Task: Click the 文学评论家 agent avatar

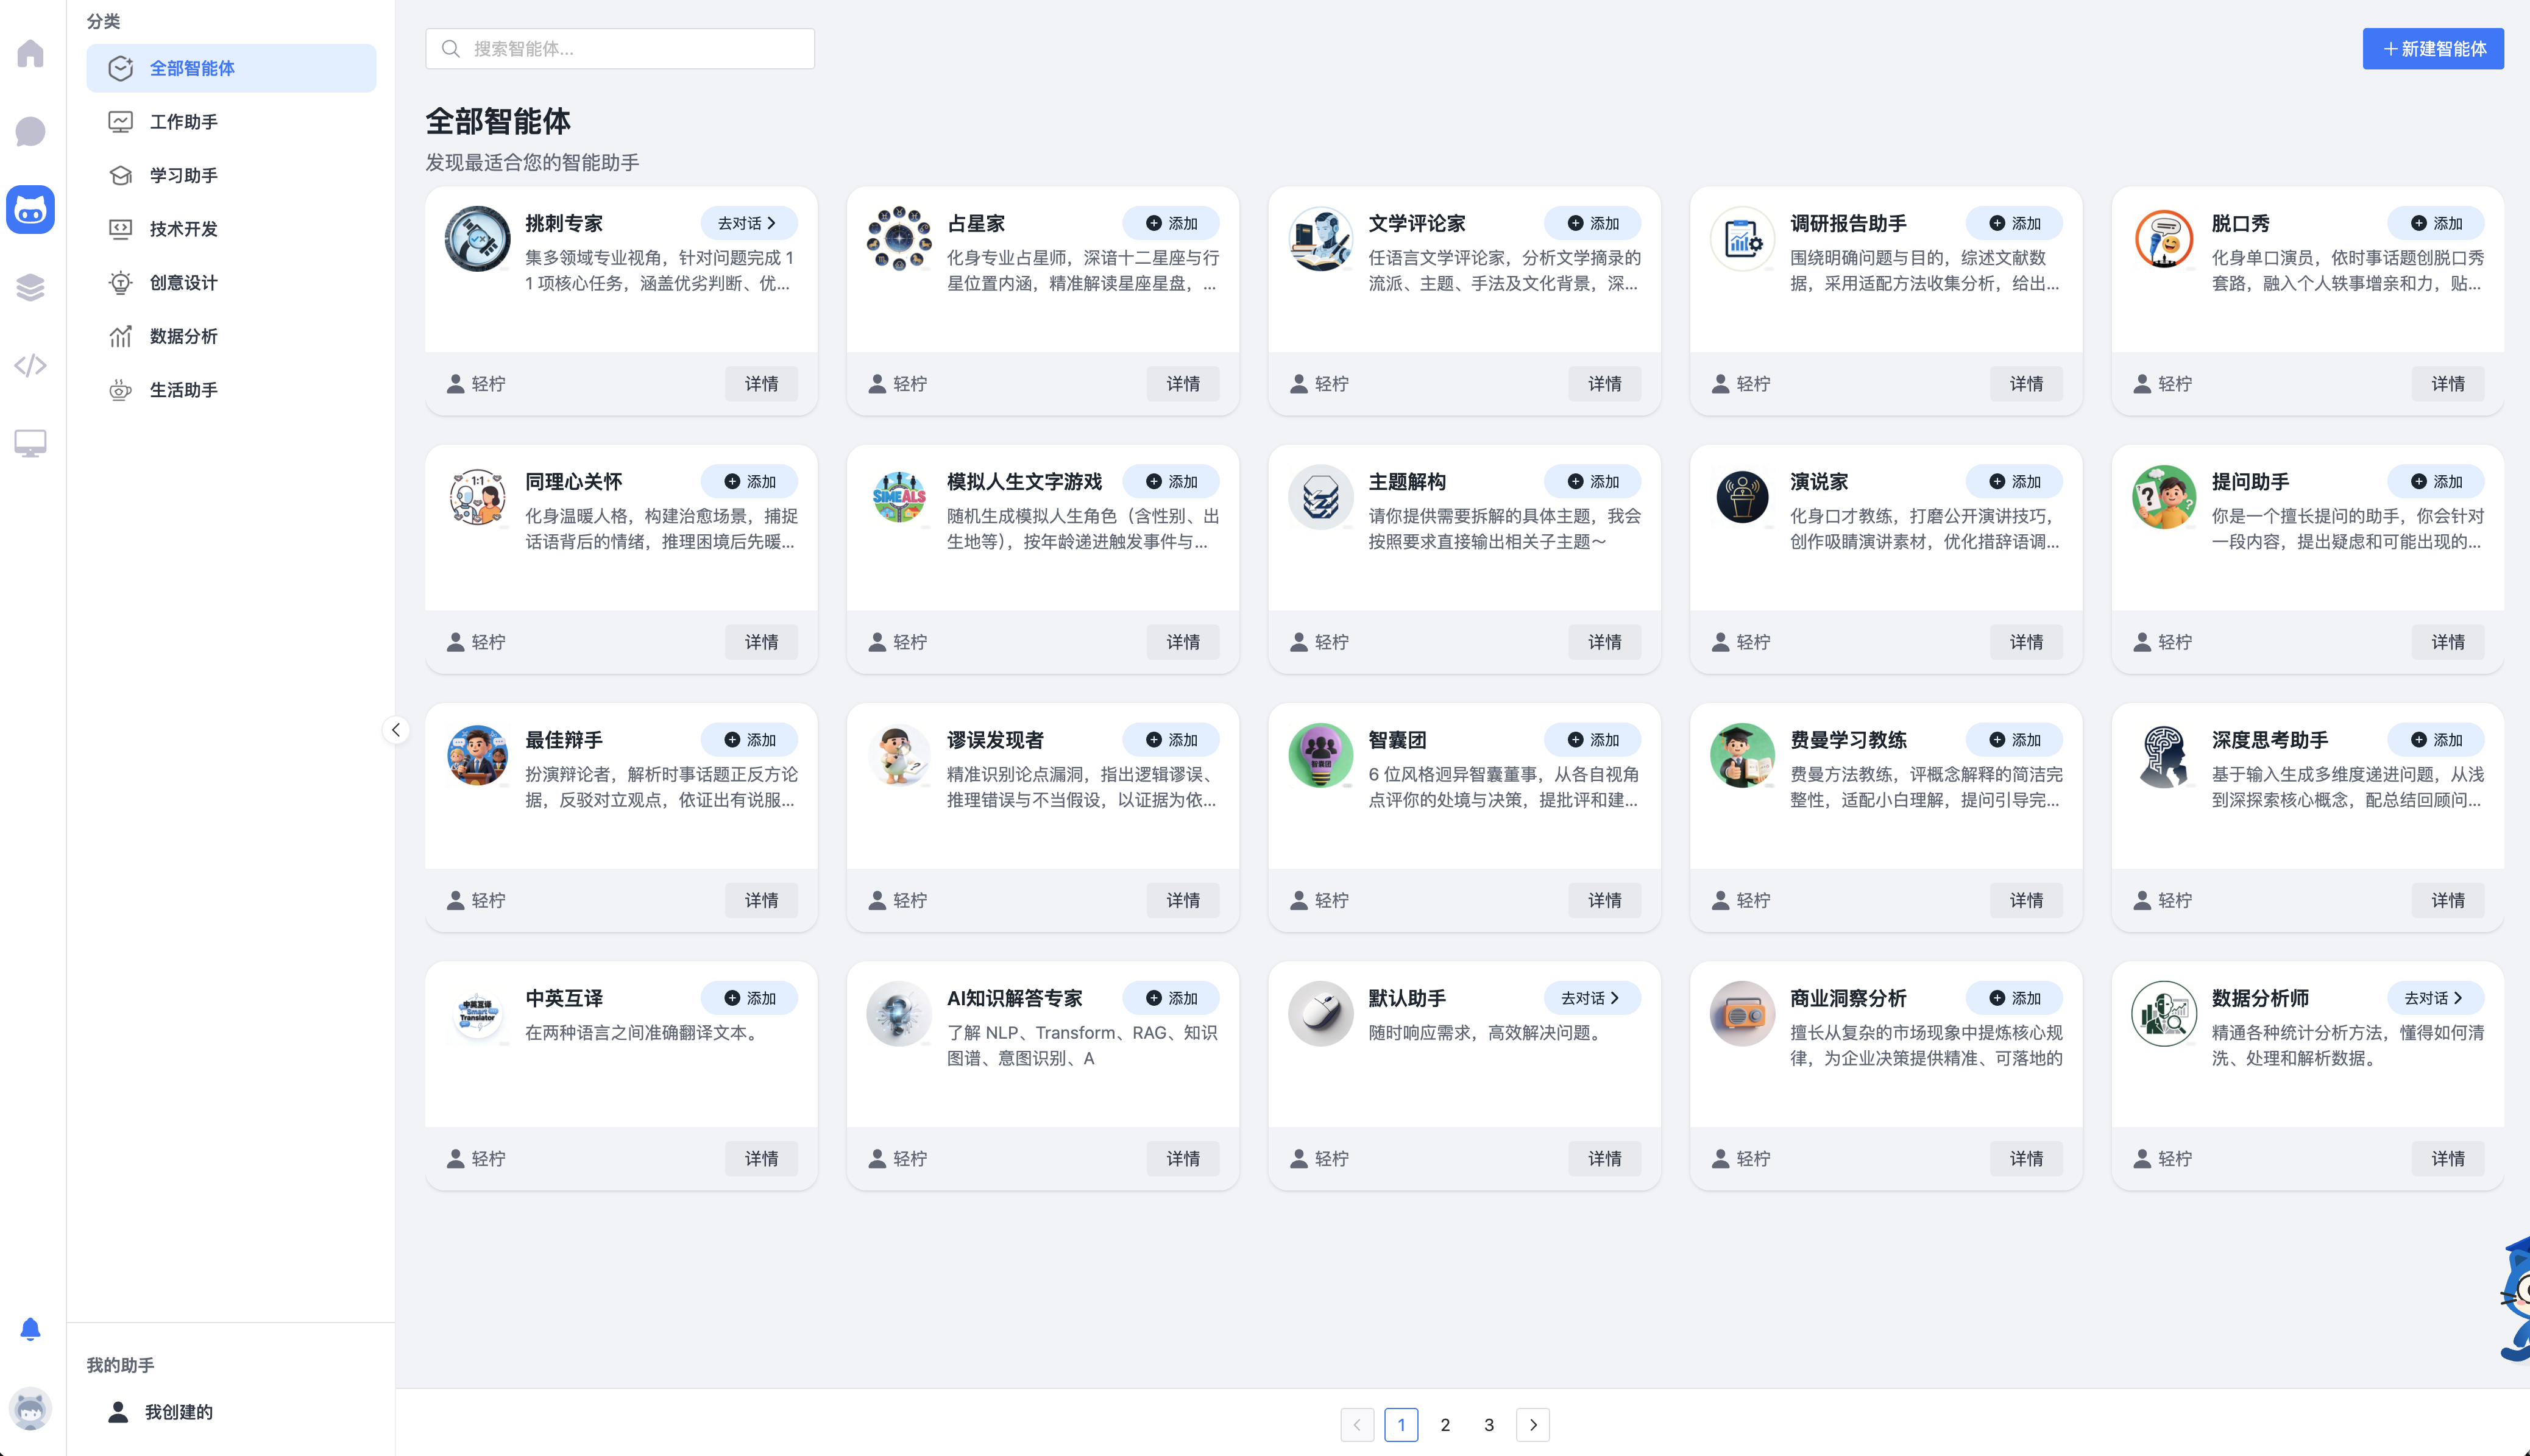Action: [x=1320, y=239]
